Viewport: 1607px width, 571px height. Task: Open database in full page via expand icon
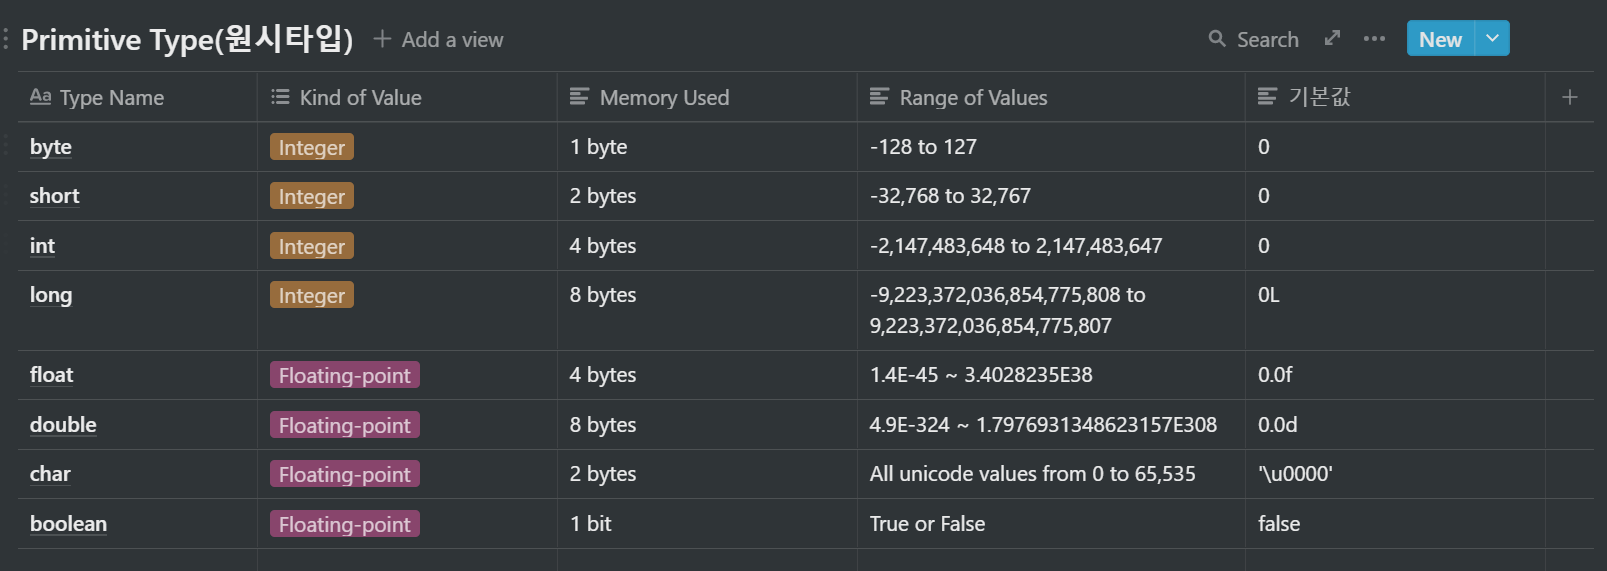point(1332,38)
